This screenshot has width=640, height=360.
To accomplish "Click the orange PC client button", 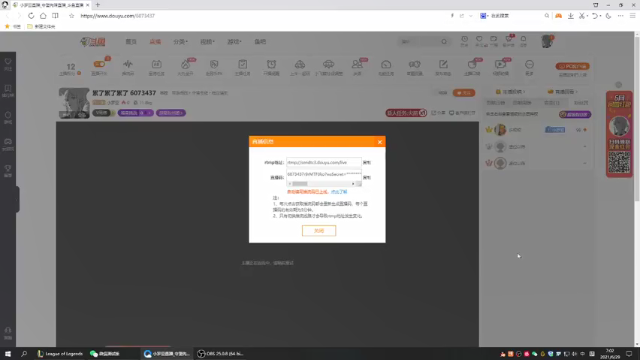I will (x=573, y=66).
